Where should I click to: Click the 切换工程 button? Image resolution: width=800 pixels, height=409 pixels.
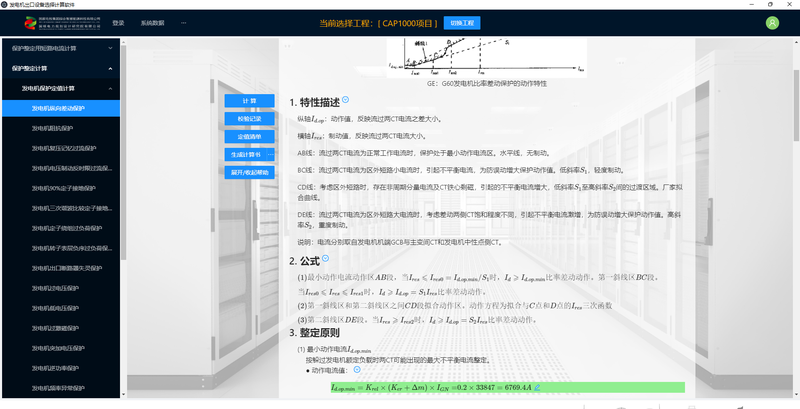(x=462, y=23)
